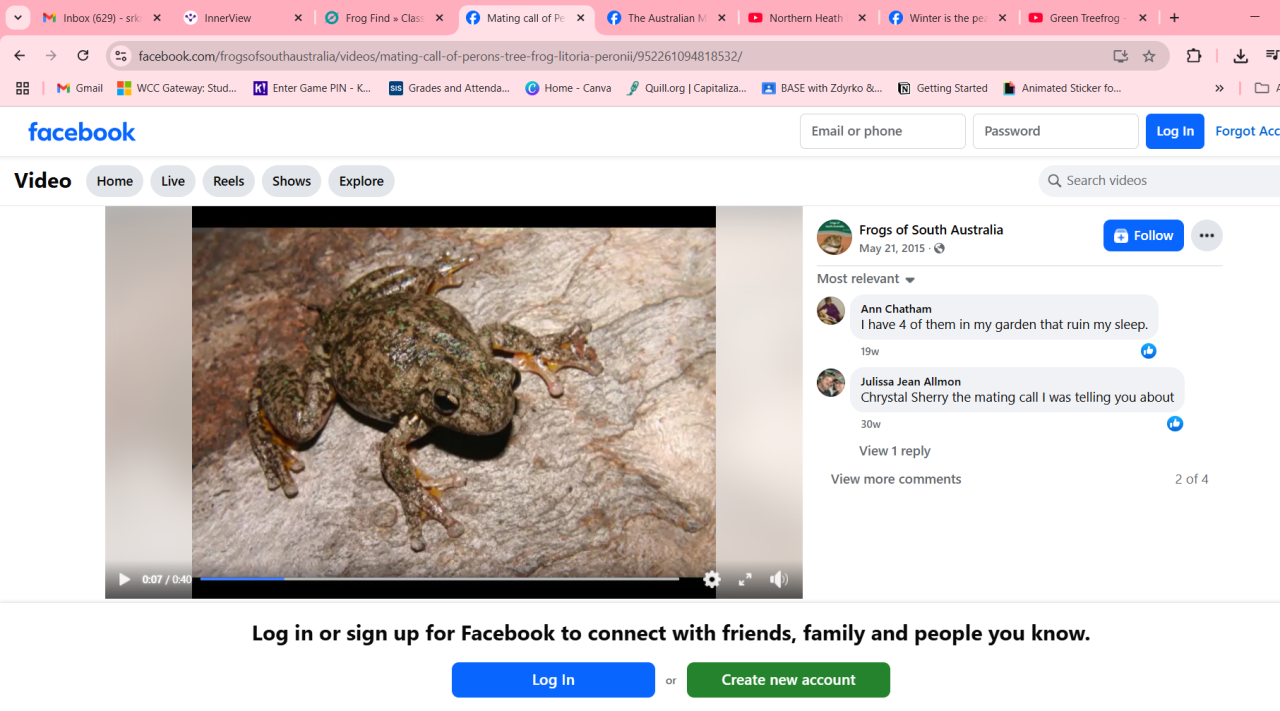The image size is (1280, 711).
Task: Play the frog mating call video
Action: [124, 579]
